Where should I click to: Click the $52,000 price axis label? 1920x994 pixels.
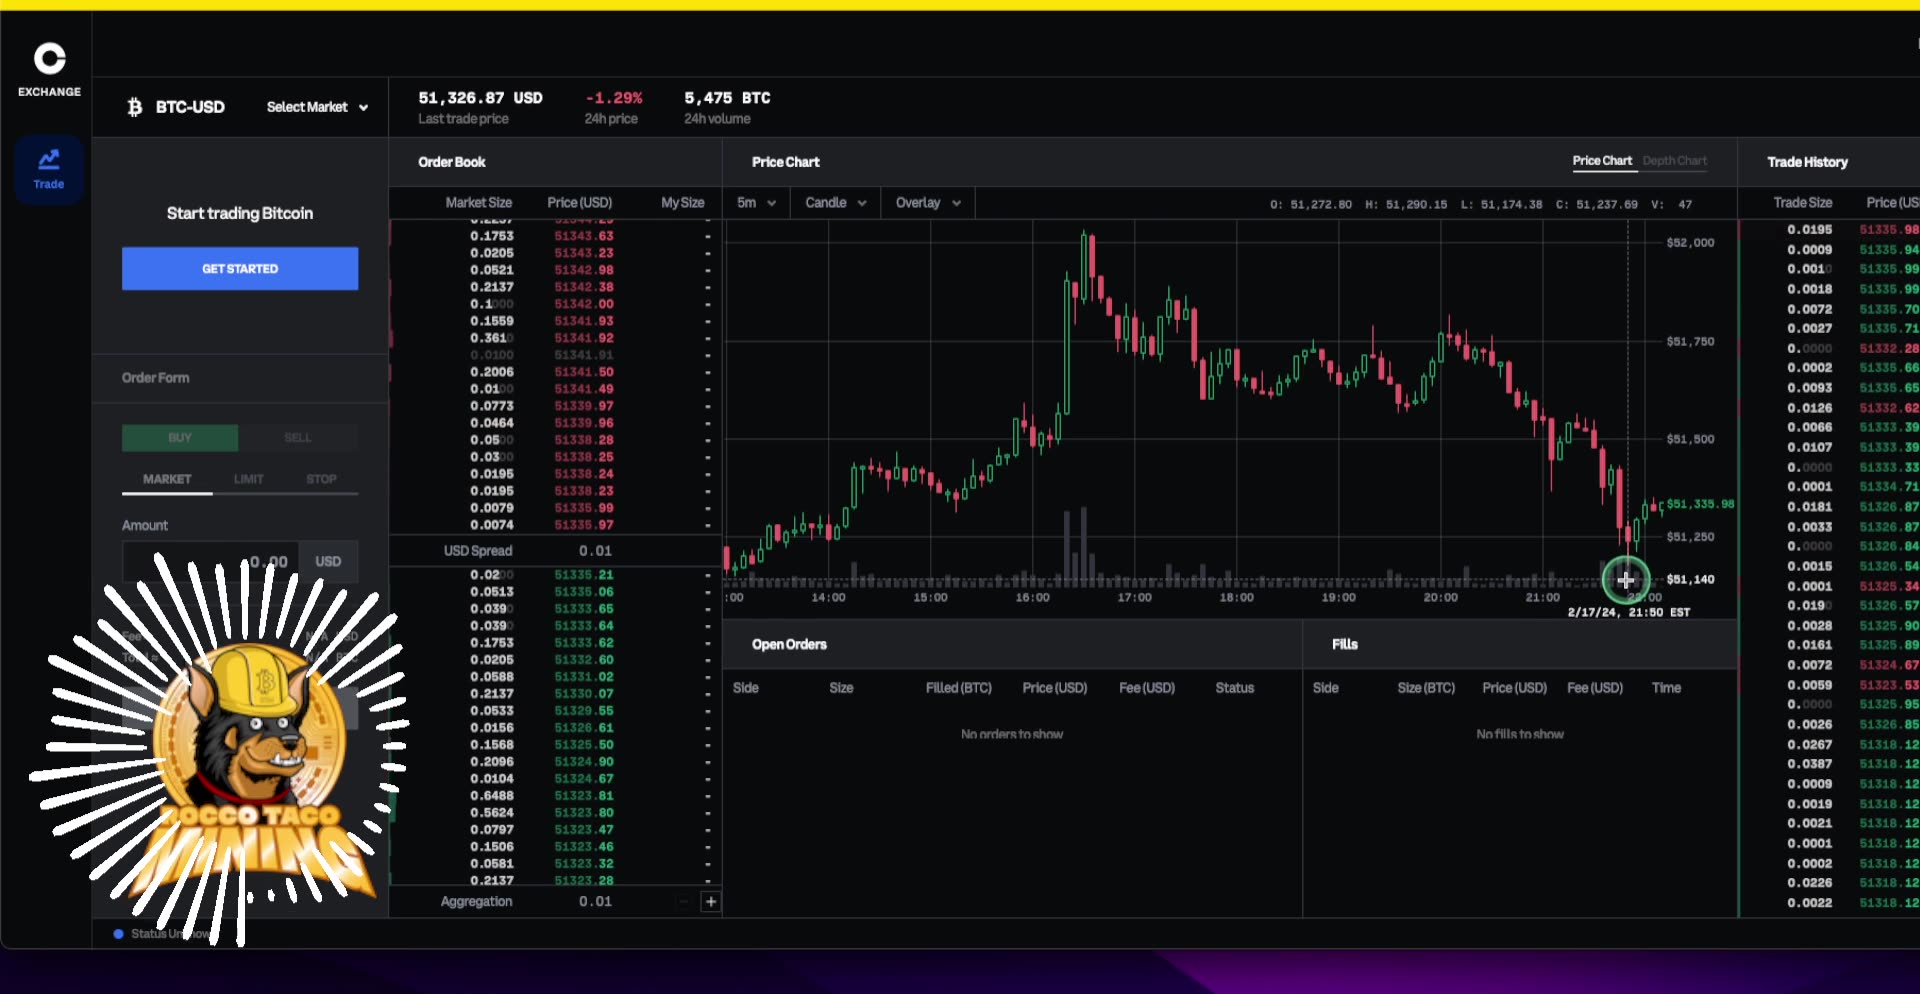tap(1690, 243)
